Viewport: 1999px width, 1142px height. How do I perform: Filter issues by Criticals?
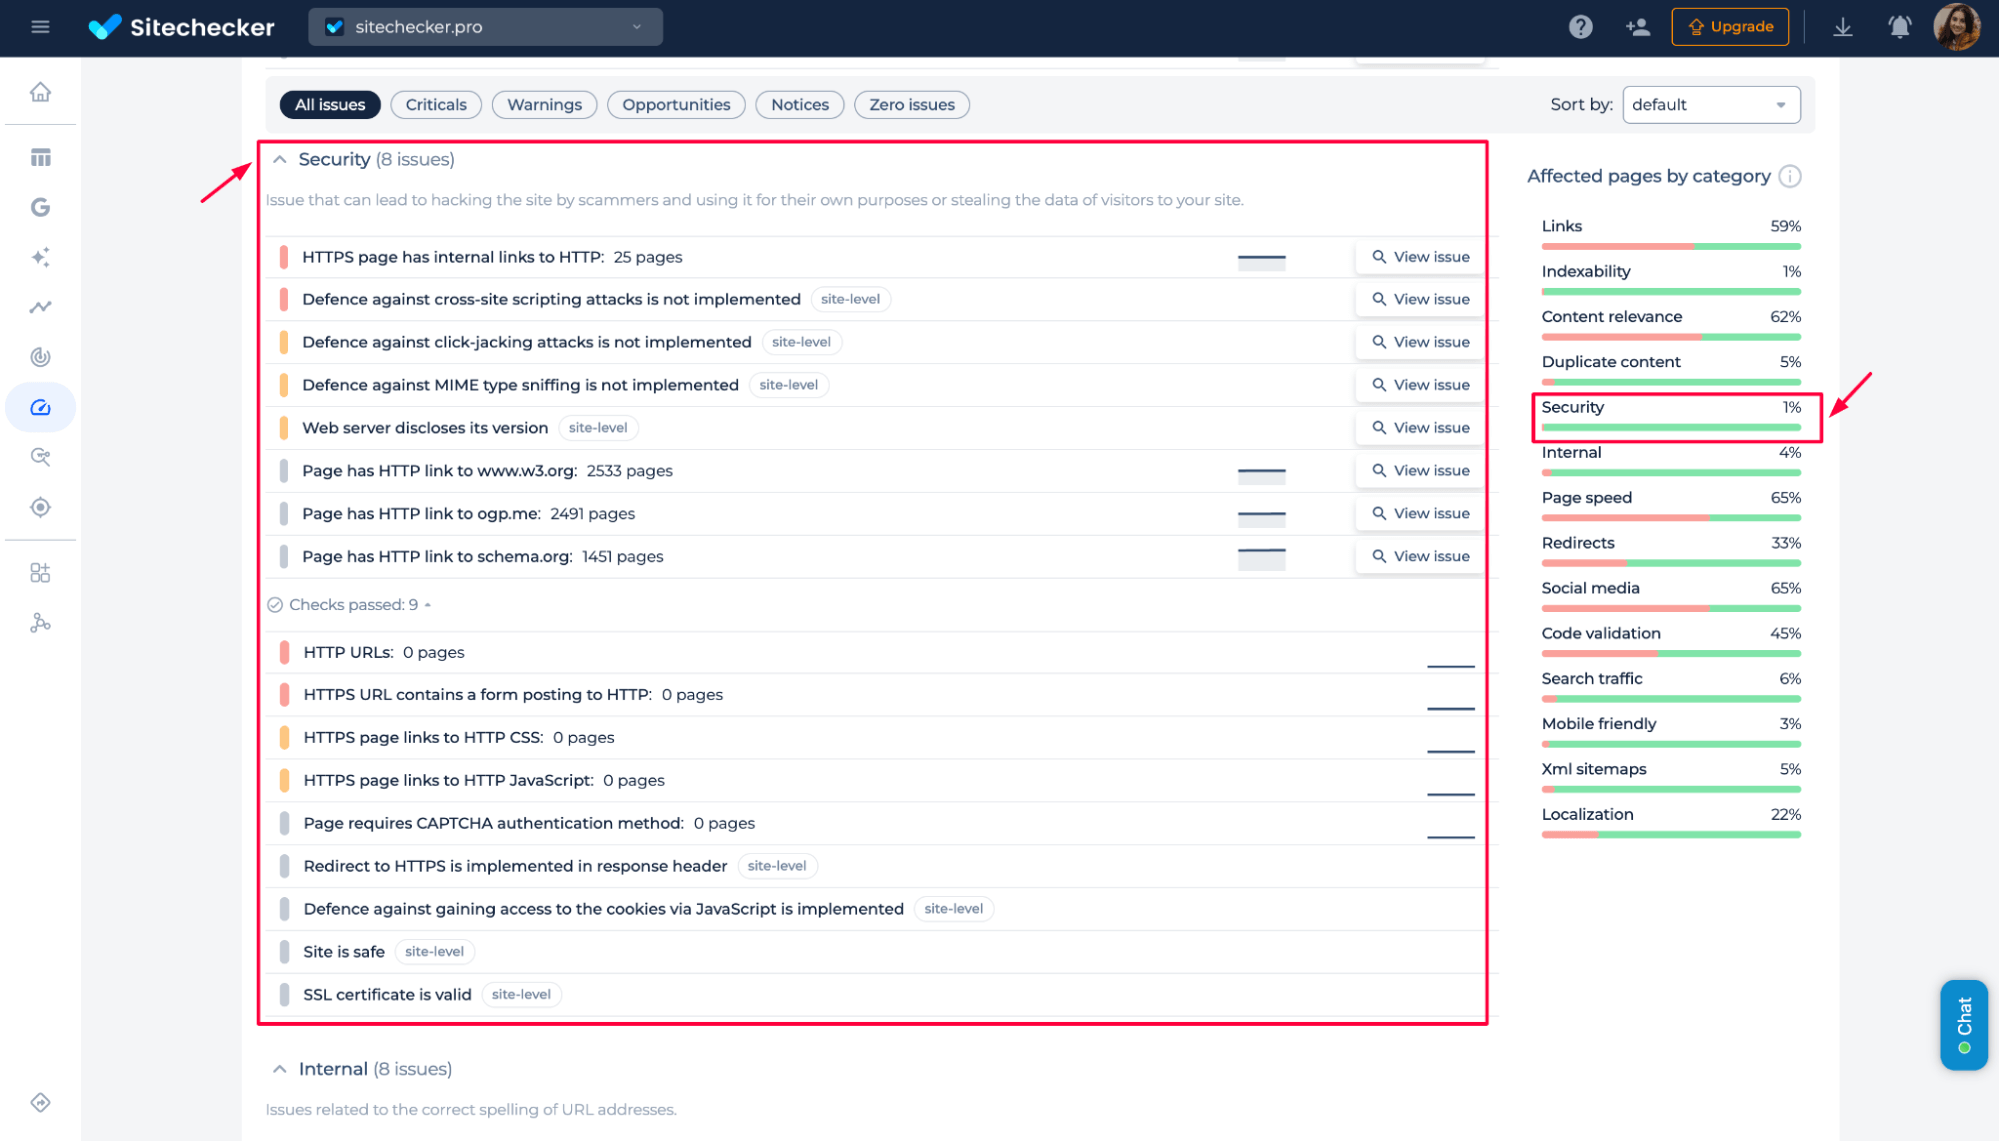tap(435, 104)
